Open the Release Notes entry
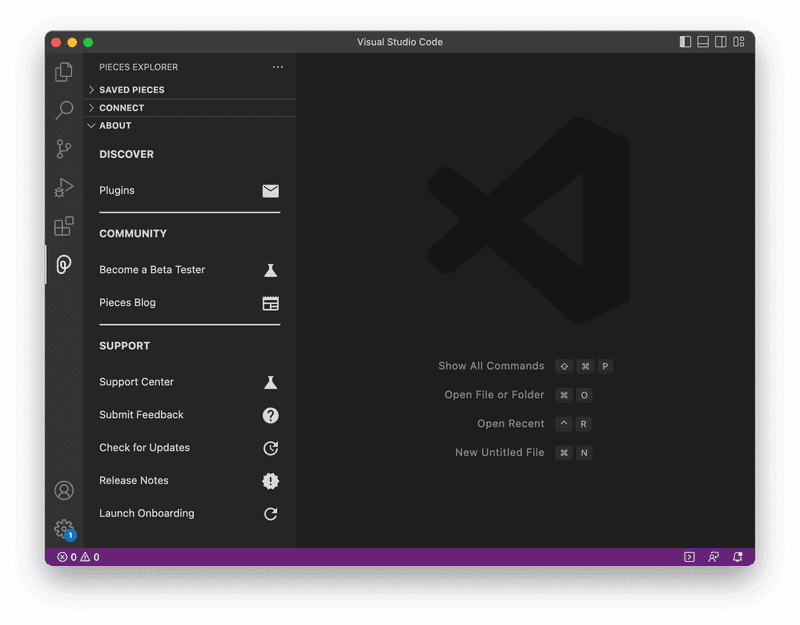Viewport: 800px width, 625px height. (x=134, y=480)
